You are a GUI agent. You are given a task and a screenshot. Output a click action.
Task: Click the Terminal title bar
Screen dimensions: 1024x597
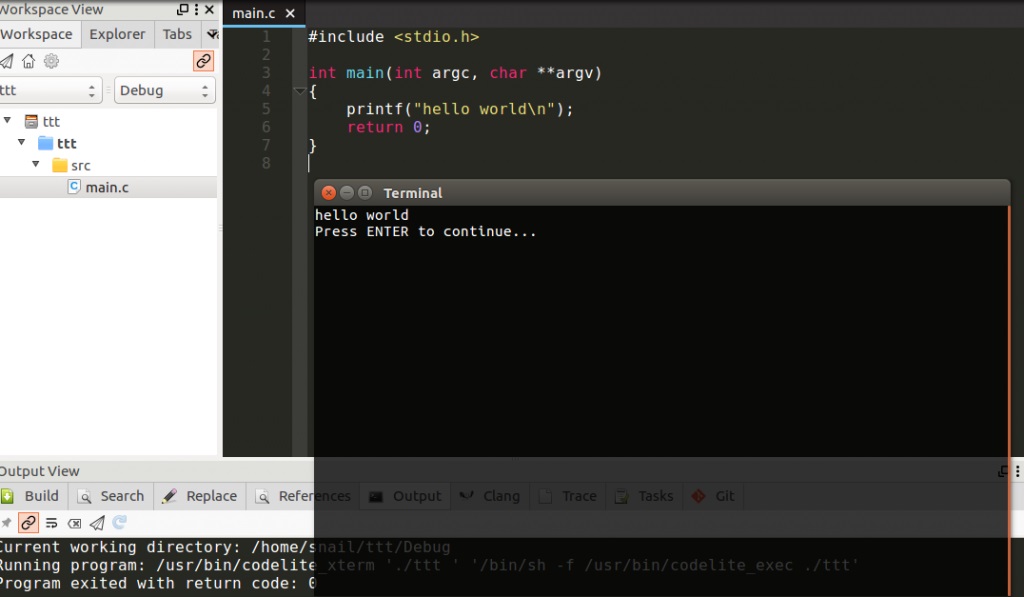[x=662, y=193]
